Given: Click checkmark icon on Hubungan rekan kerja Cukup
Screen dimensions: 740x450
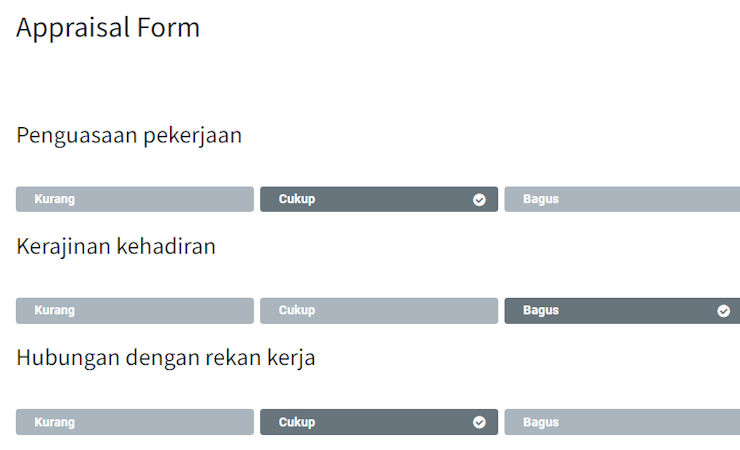Looking at the screenshot, I should 479,422.
